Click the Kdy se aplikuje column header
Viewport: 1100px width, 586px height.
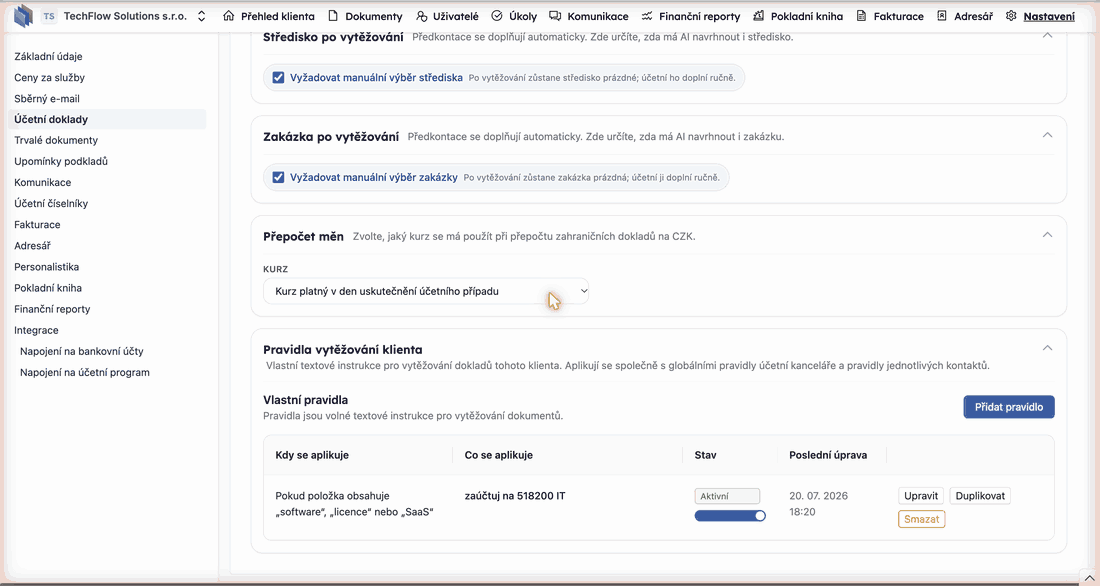point(312,455)
